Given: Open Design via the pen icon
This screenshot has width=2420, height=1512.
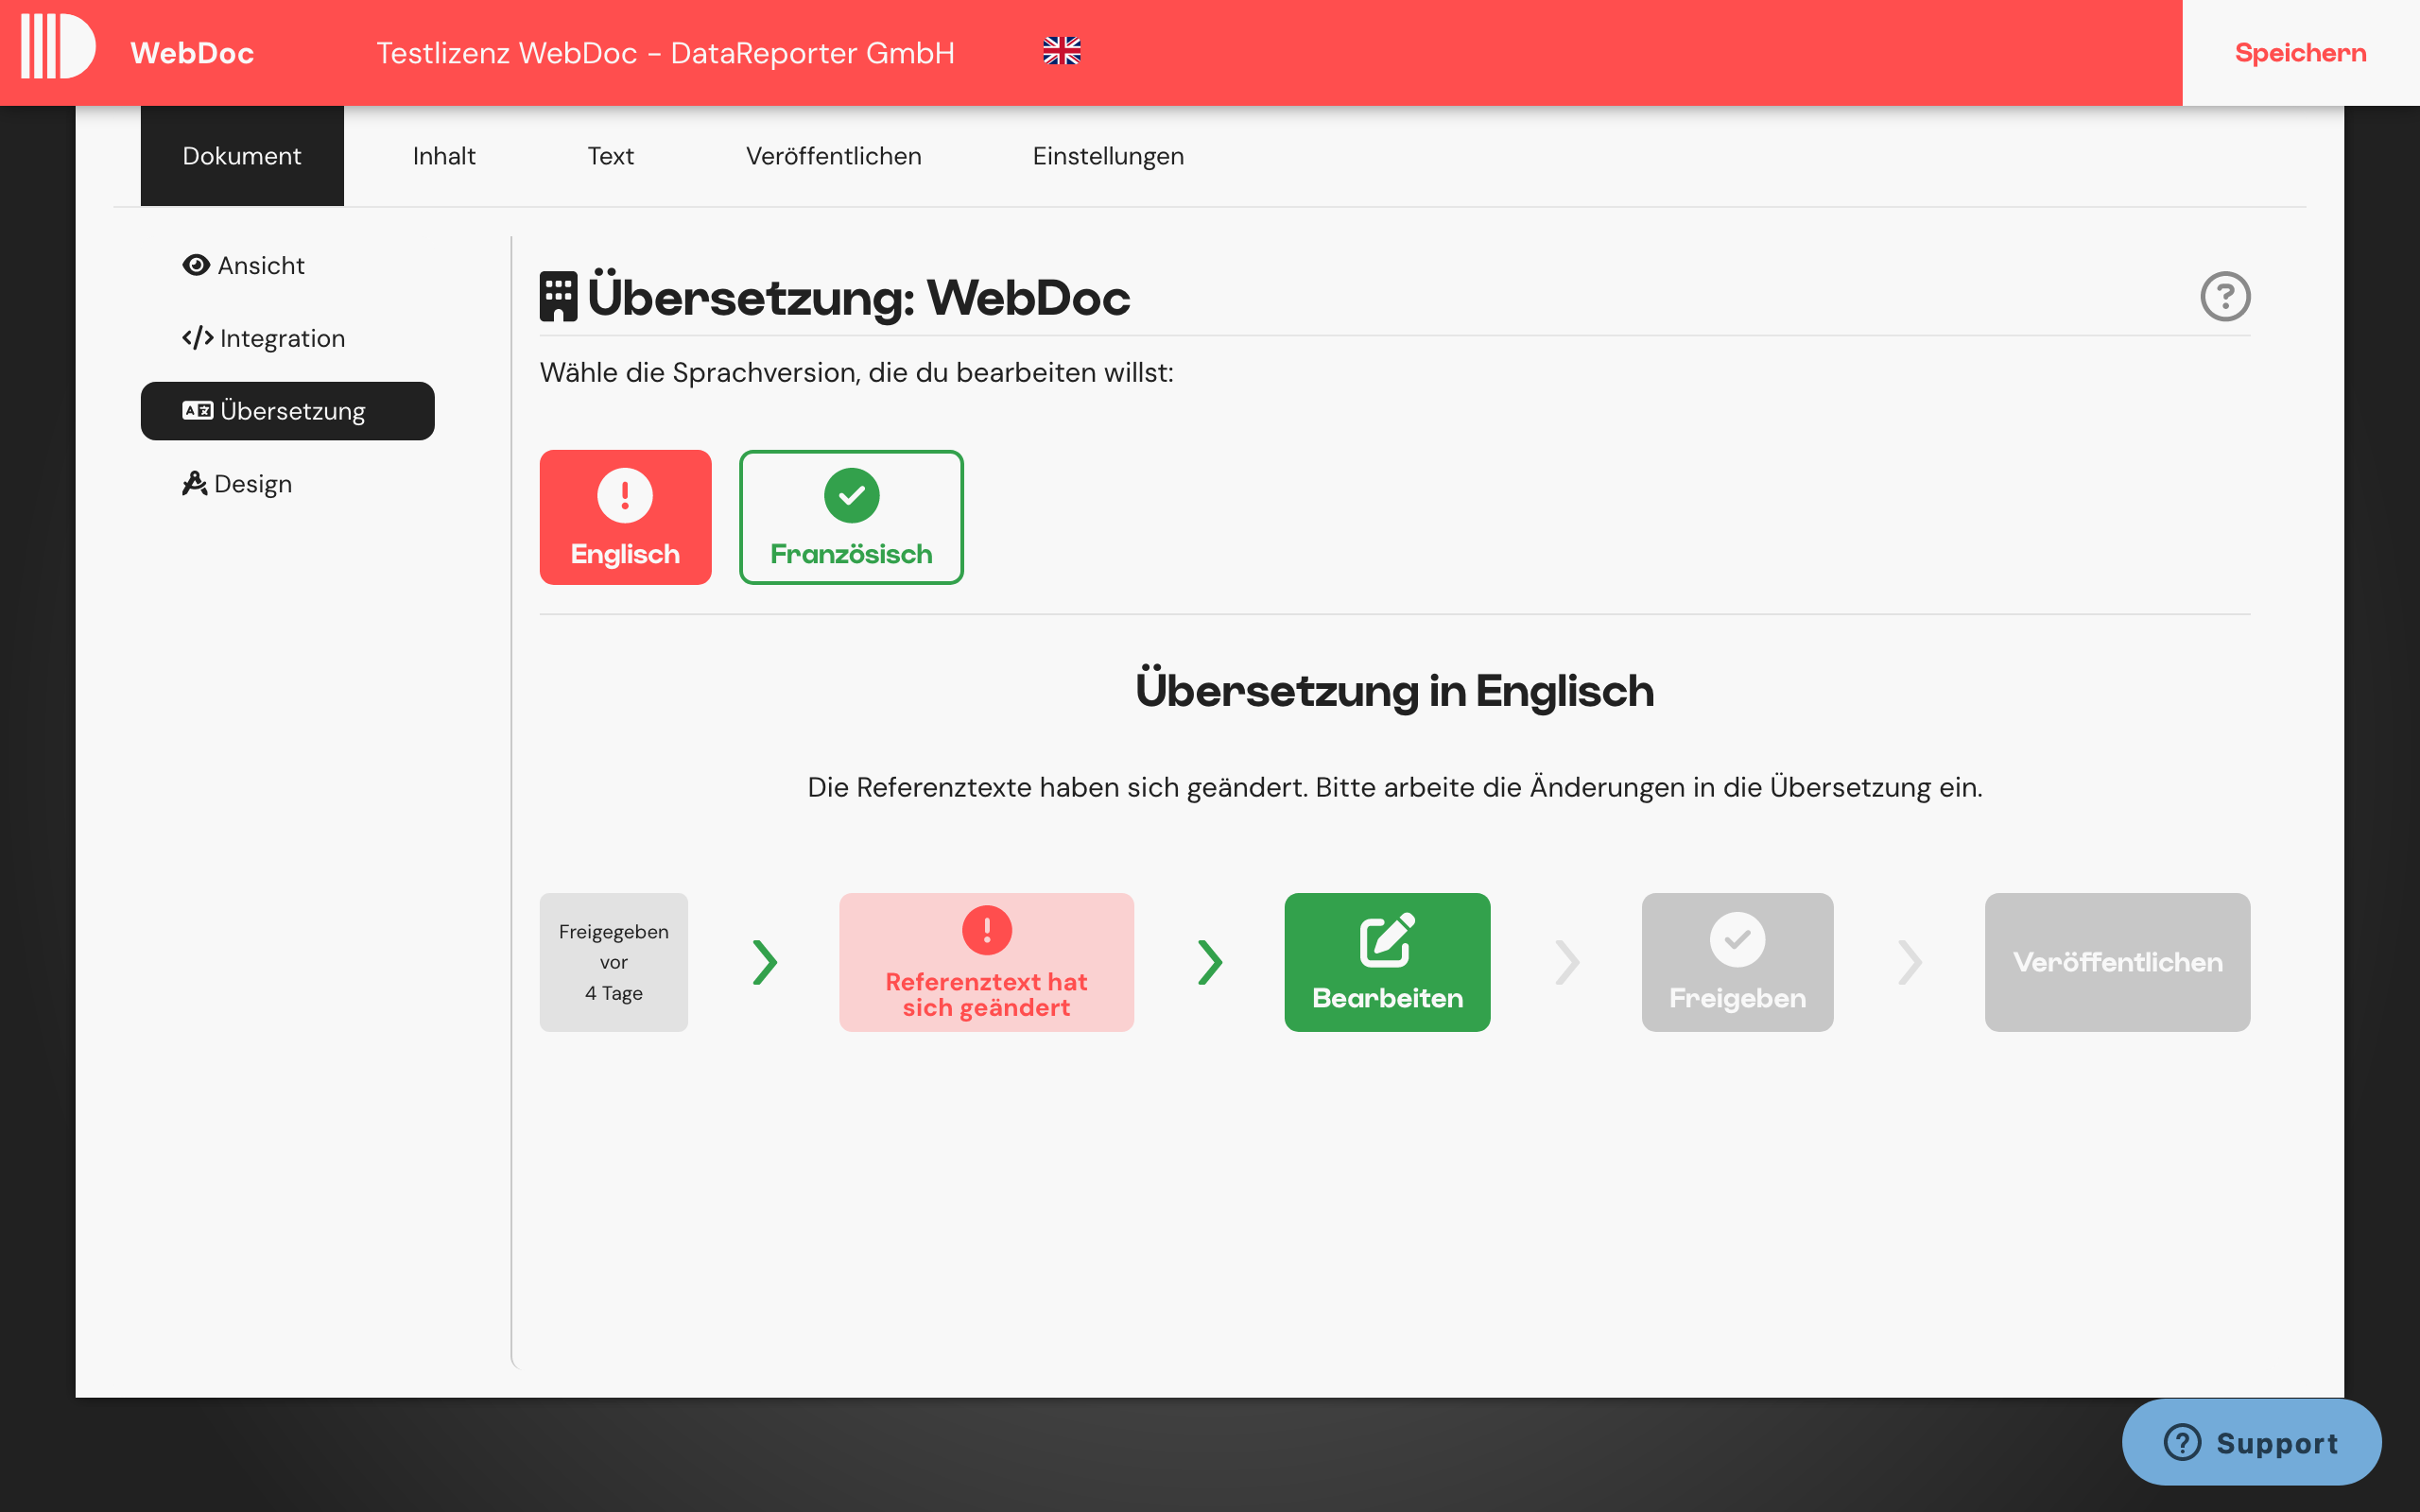Looking at the screenshot, I should [194, 483].
